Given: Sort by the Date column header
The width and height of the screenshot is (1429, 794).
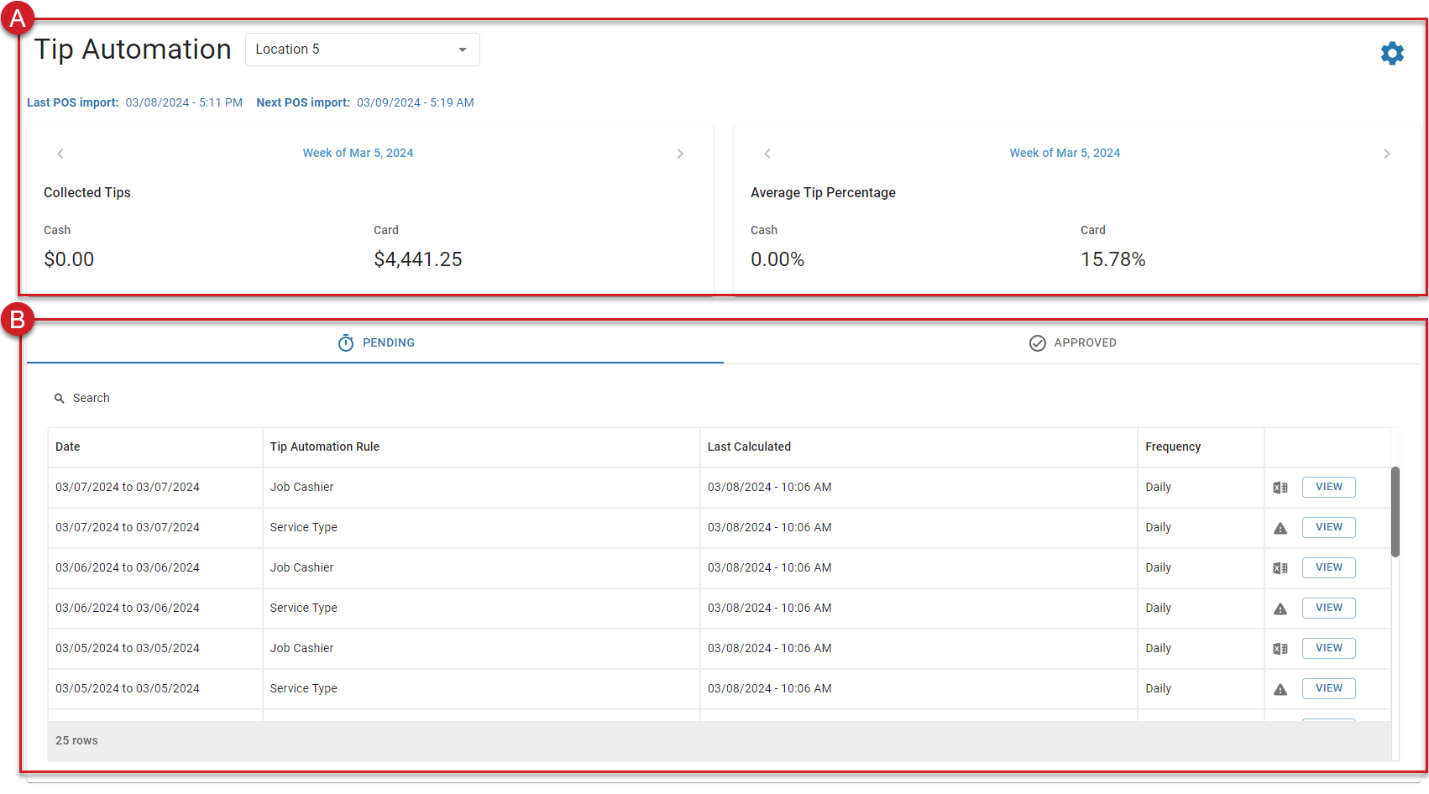Looking at the screenshot, I should pyautogui.click(x=155, y=447).
